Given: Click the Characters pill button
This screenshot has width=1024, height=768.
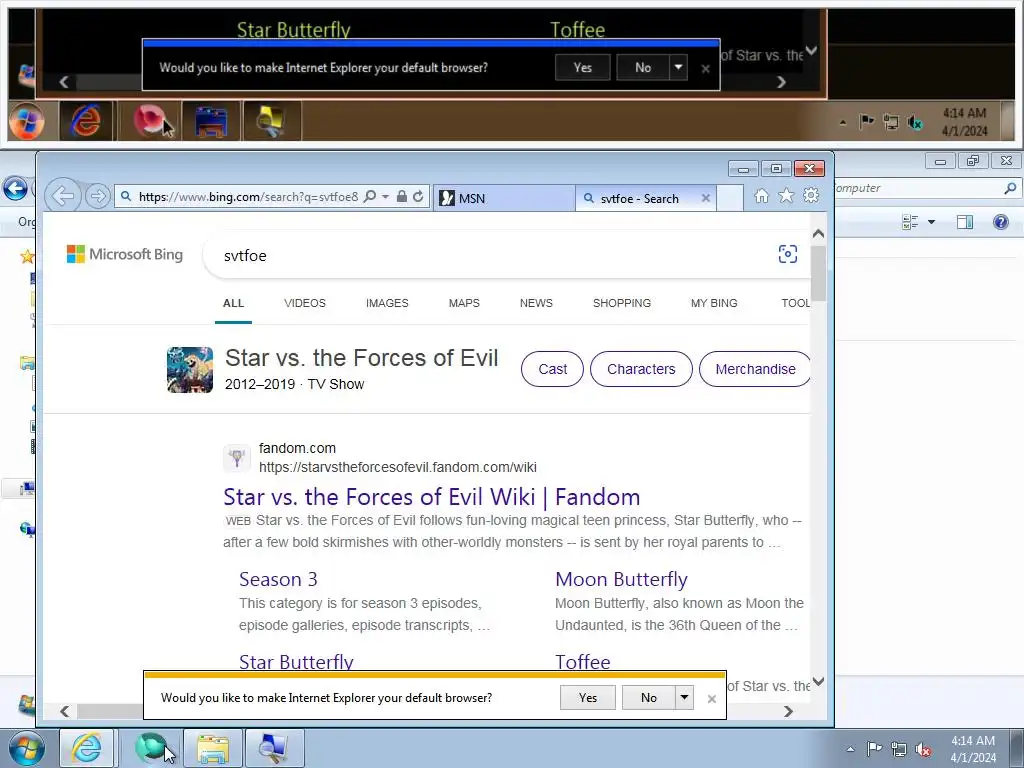Looking at the screenshot, I should [641, 369].
